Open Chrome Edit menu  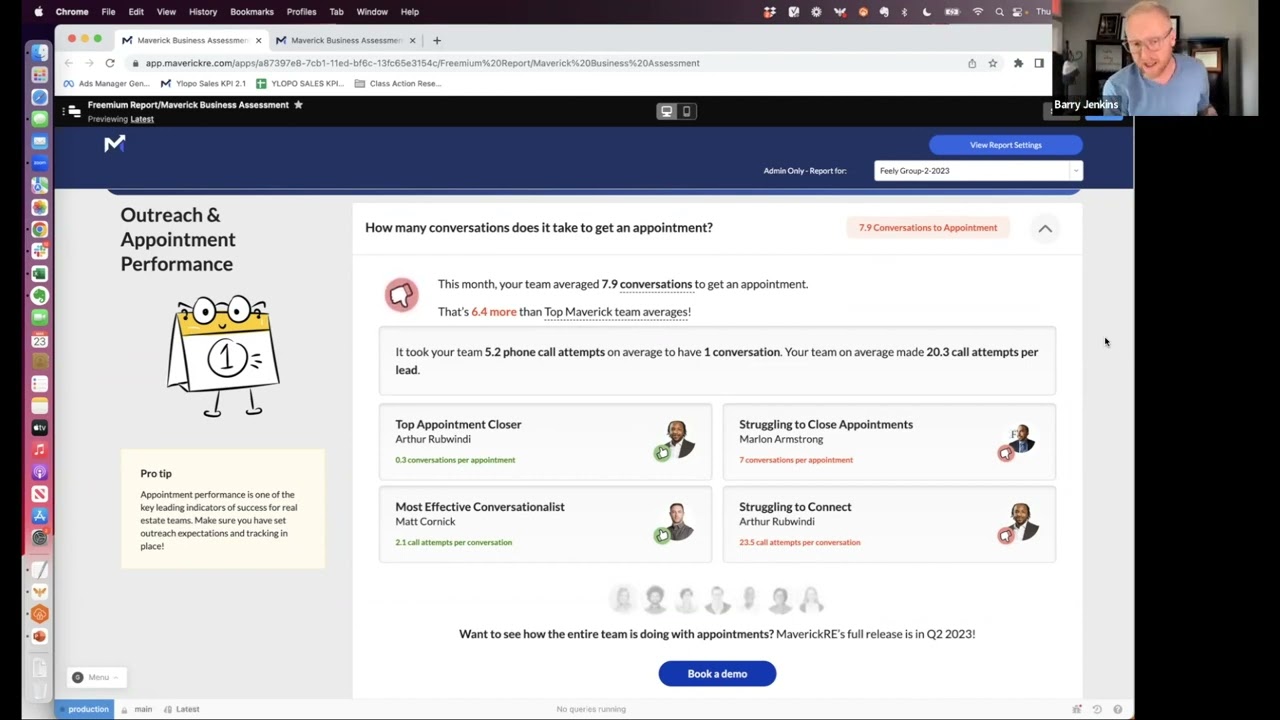(x=136, y=11)
